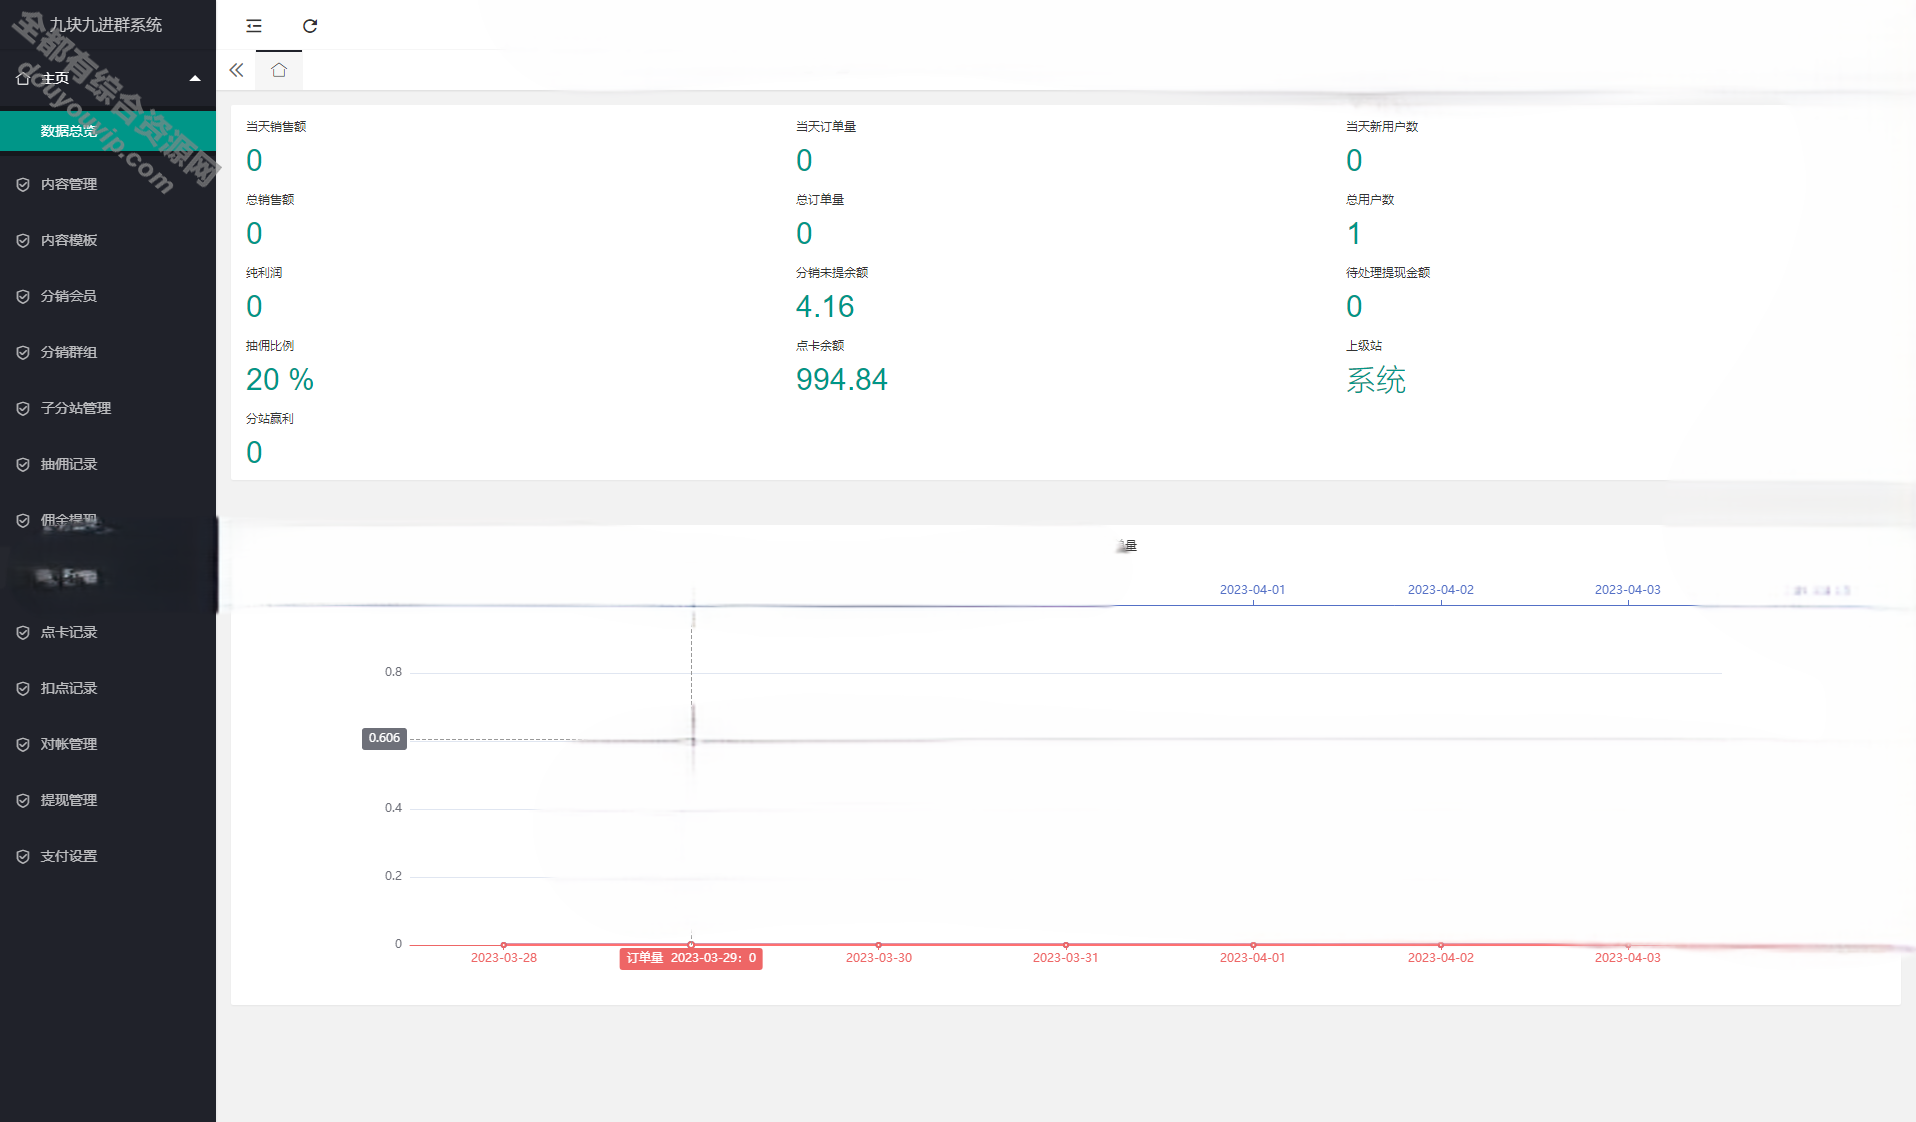Click the 分站赢利 label
1916x1122 pixels.
pos(270,419)
